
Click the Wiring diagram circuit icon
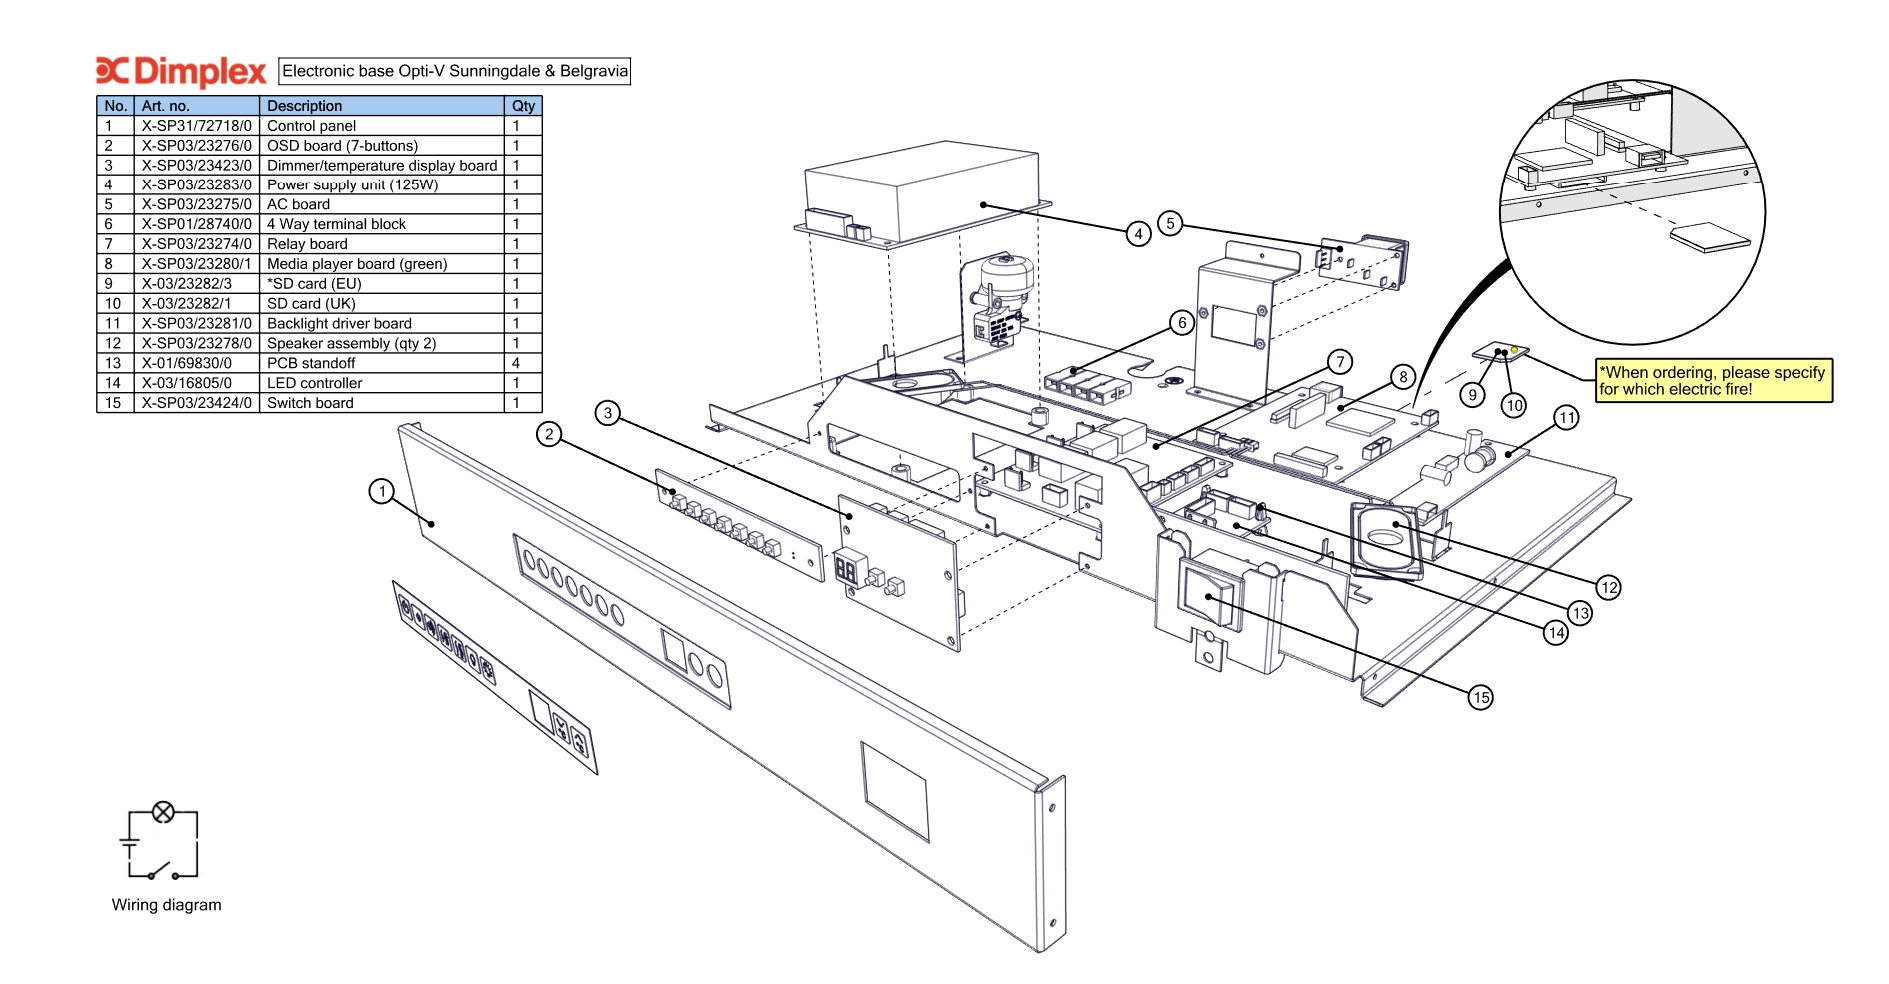coord(162,841)
